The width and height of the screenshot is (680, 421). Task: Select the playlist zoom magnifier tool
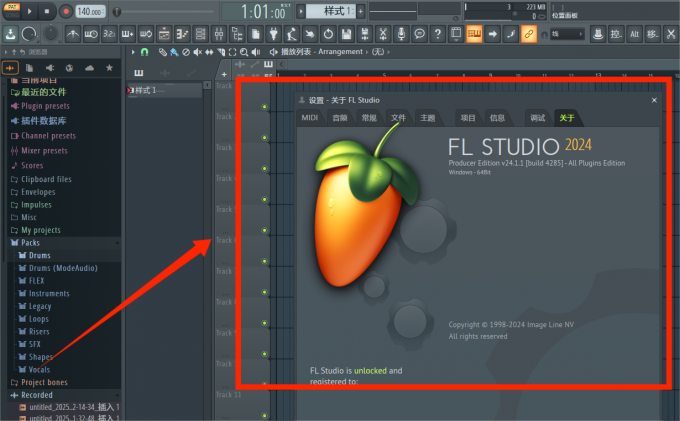[244, 52]
